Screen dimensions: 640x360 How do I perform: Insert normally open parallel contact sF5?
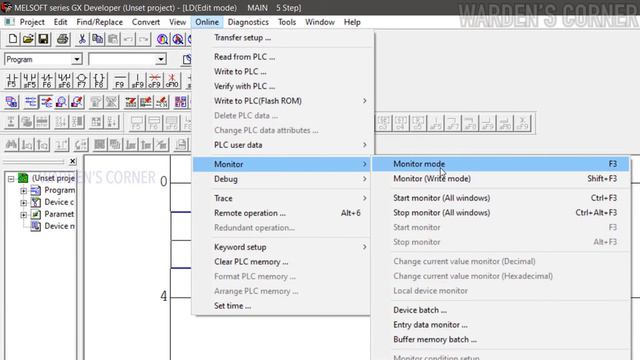pos(29,80)
